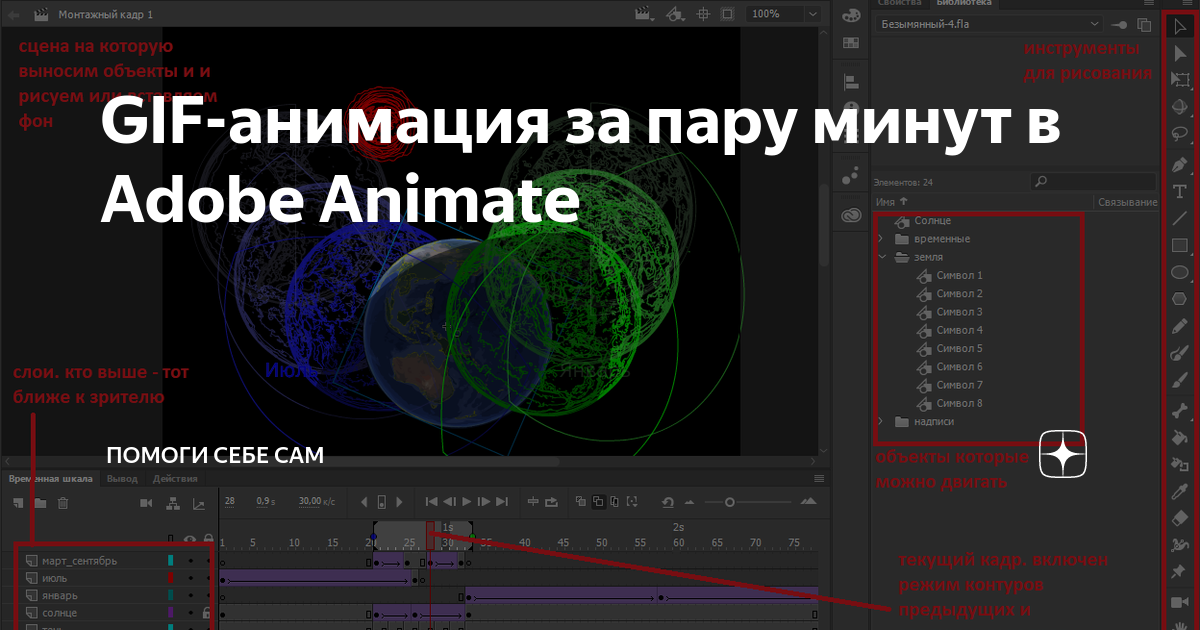Select the Rectangle tool
The image size is (1200, 630).
coord(1179,245)
